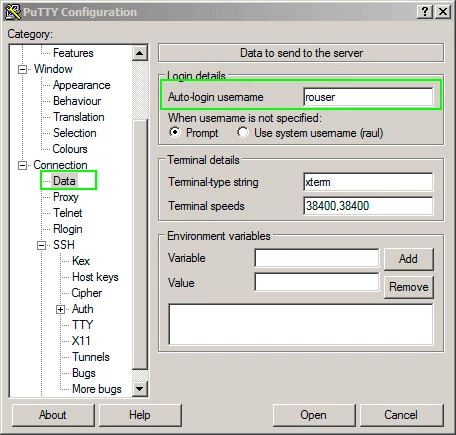456x435 pixels.
Task: Open the X11 category
Action: 81,341
